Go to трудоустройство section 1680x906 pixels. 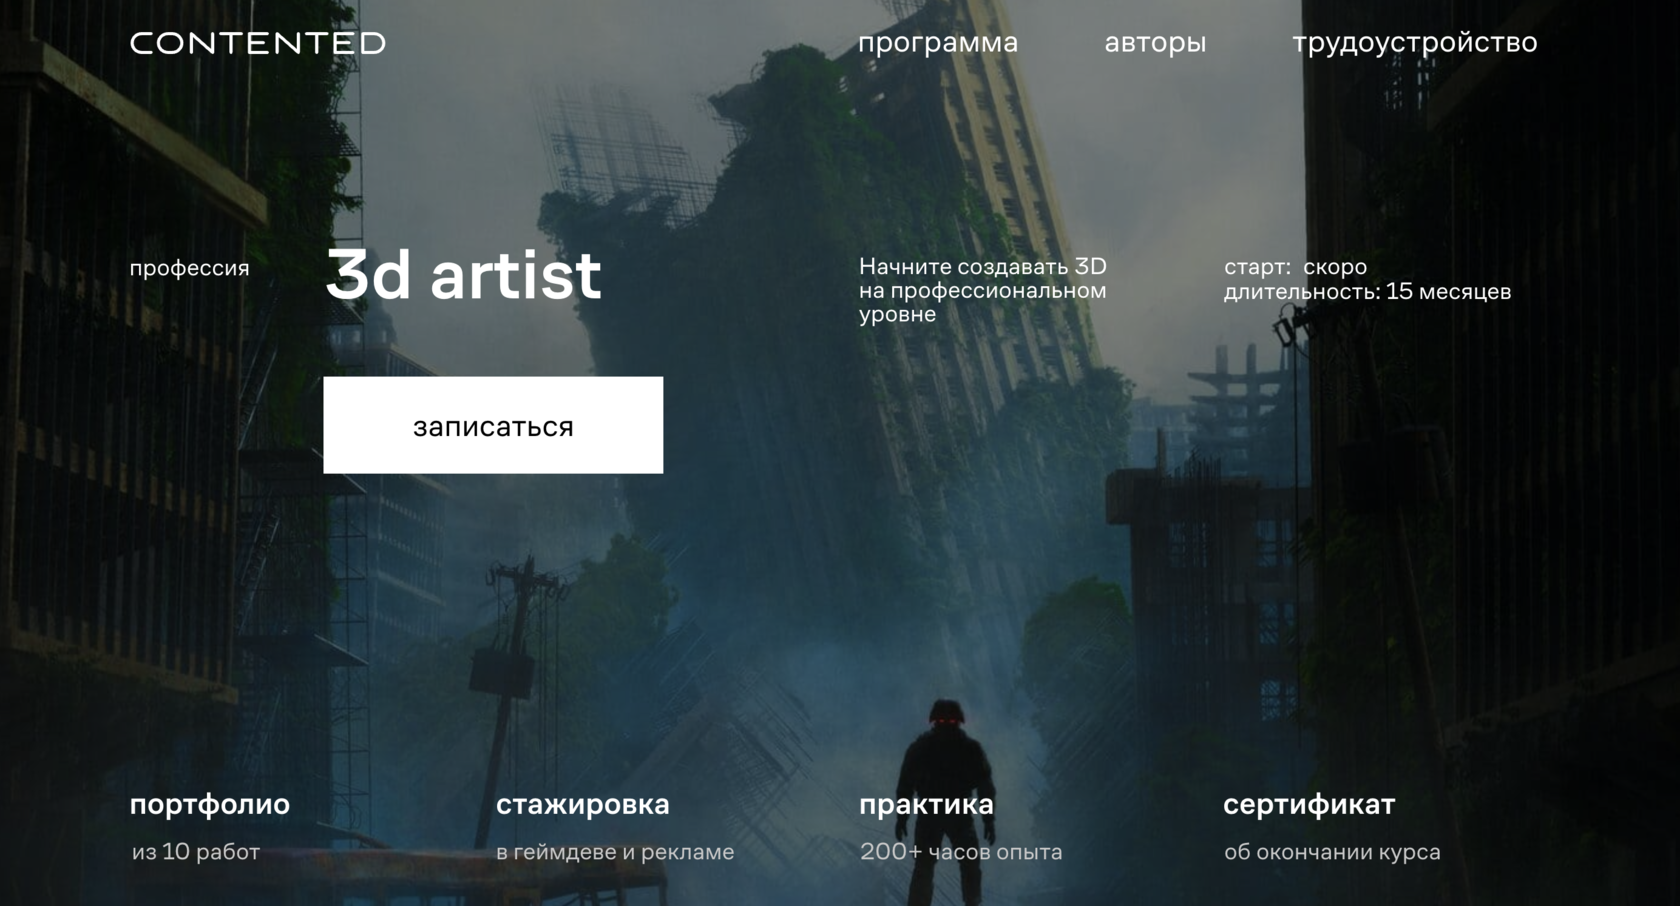pos(1414,43)
